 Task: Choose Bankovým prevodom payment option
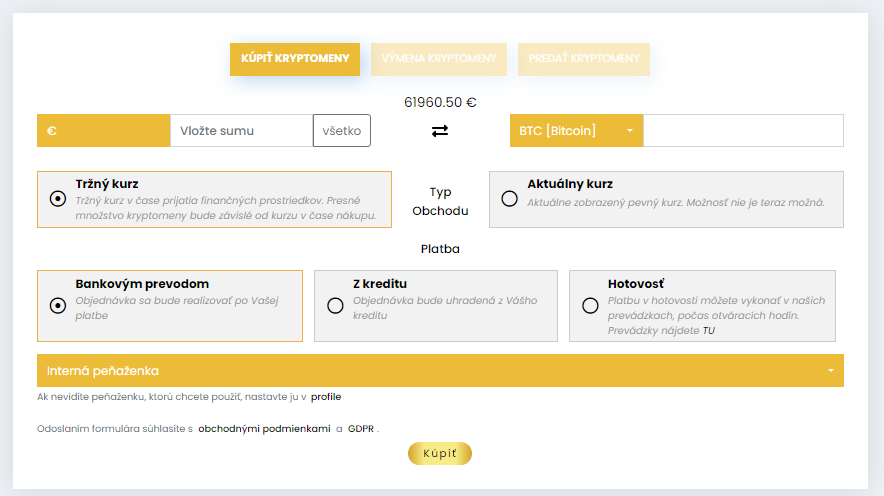point(57,305)
